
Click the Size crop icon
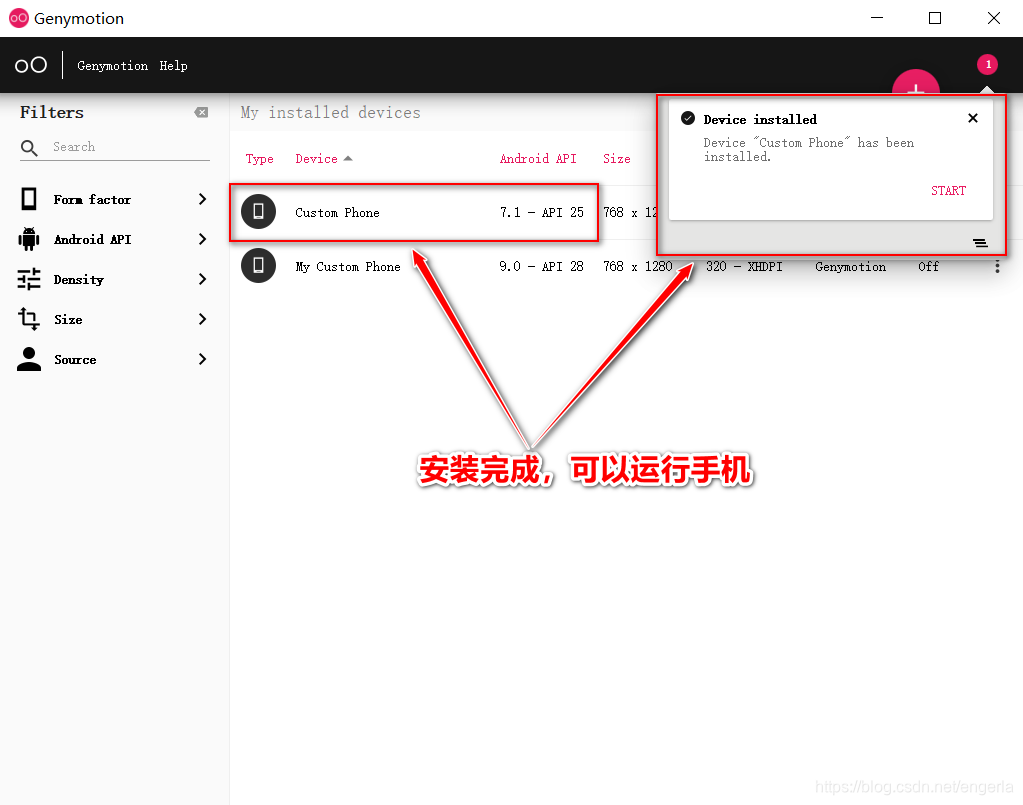(29, 319)
